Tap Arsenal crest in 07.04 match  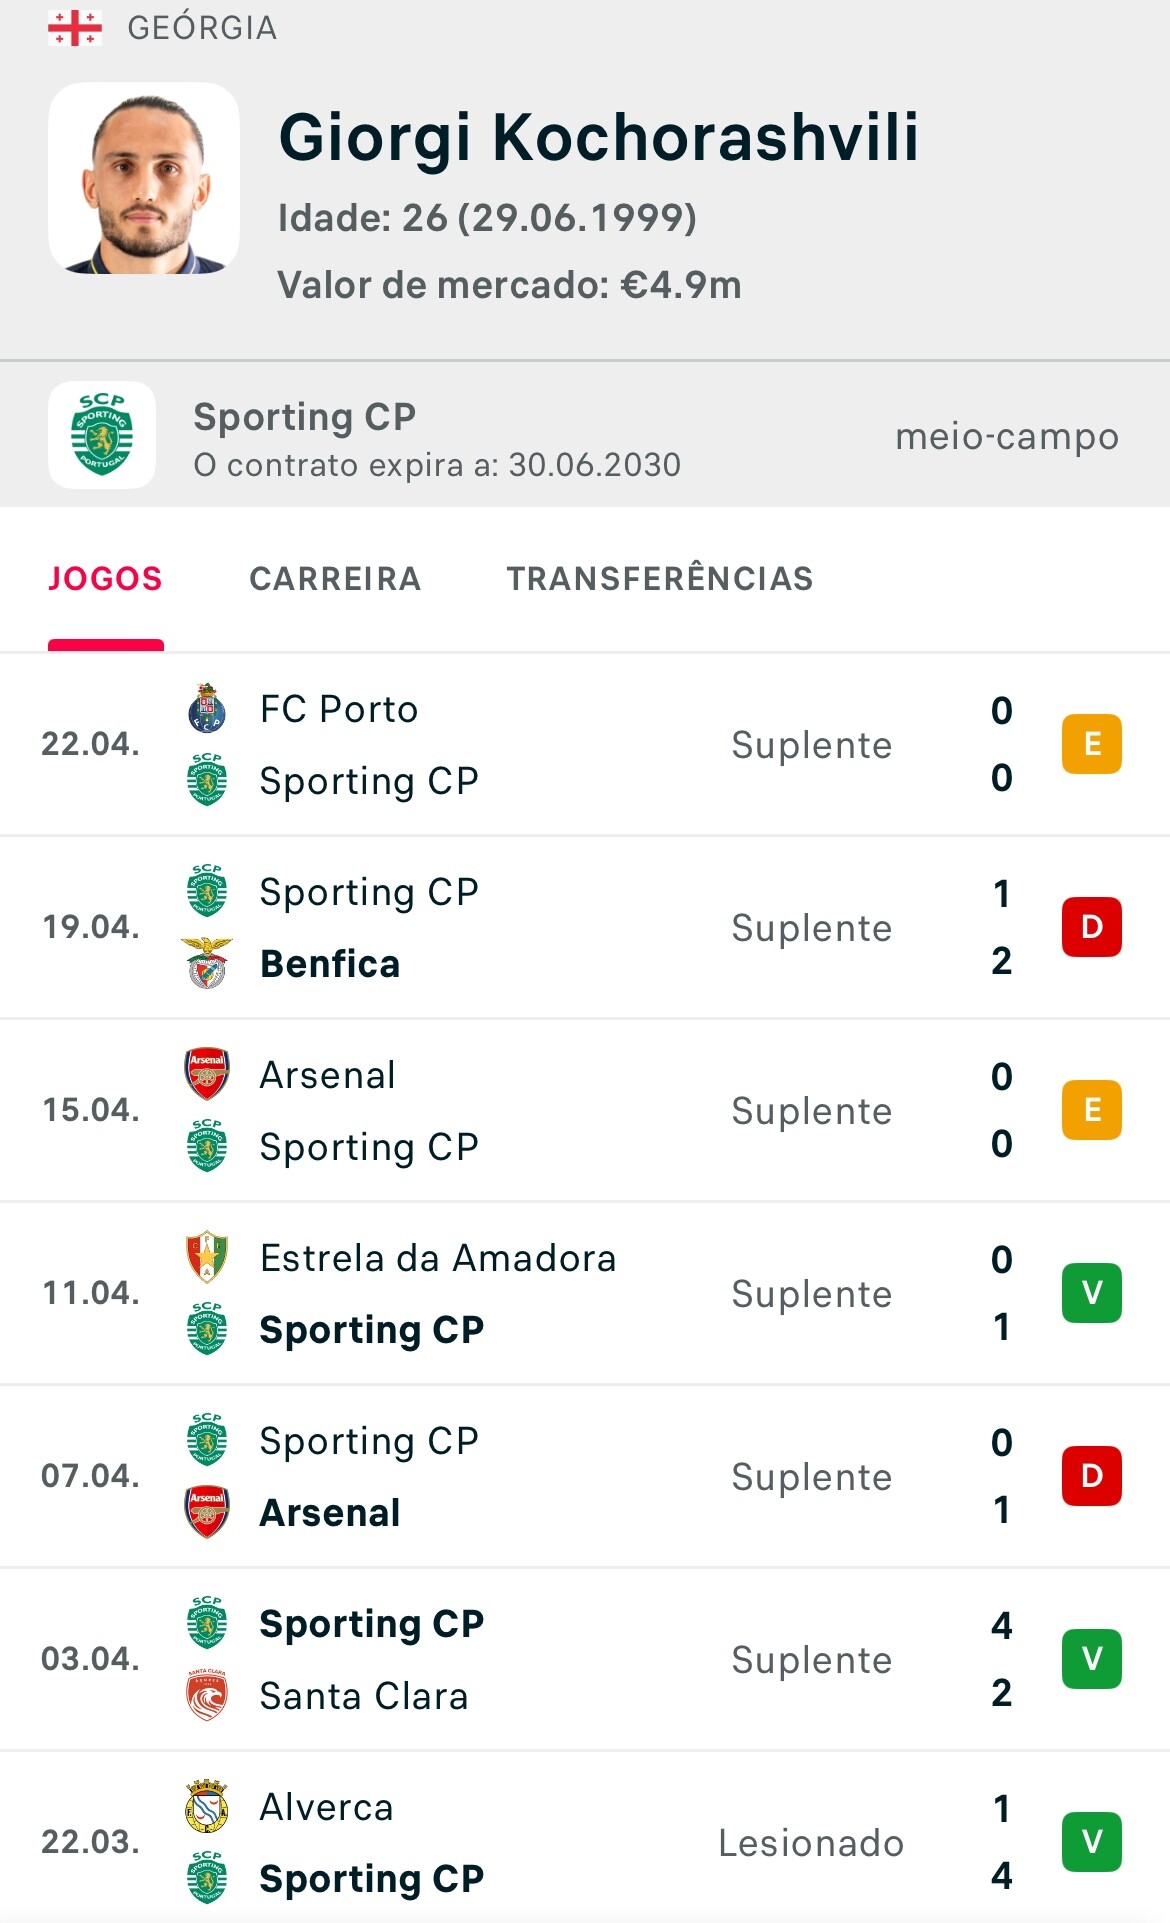[207, 1512]
